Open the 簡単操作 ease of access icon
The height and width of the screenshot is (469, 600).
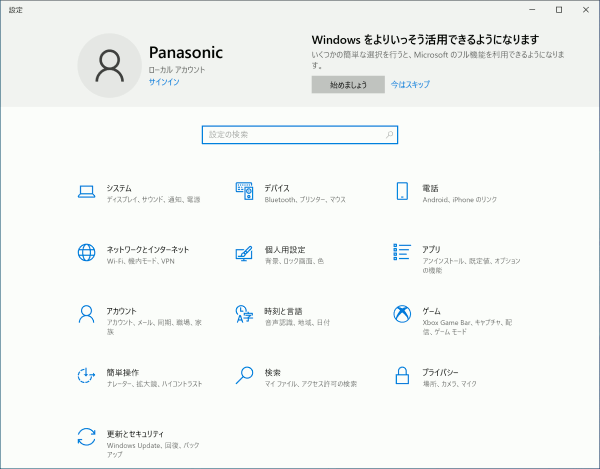[x=86, y=375]
